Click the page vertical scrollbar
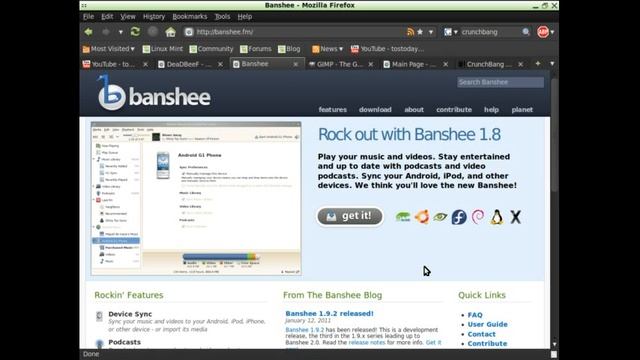The height and width of the screenshot is (360, 640). [x=554, y=135]
